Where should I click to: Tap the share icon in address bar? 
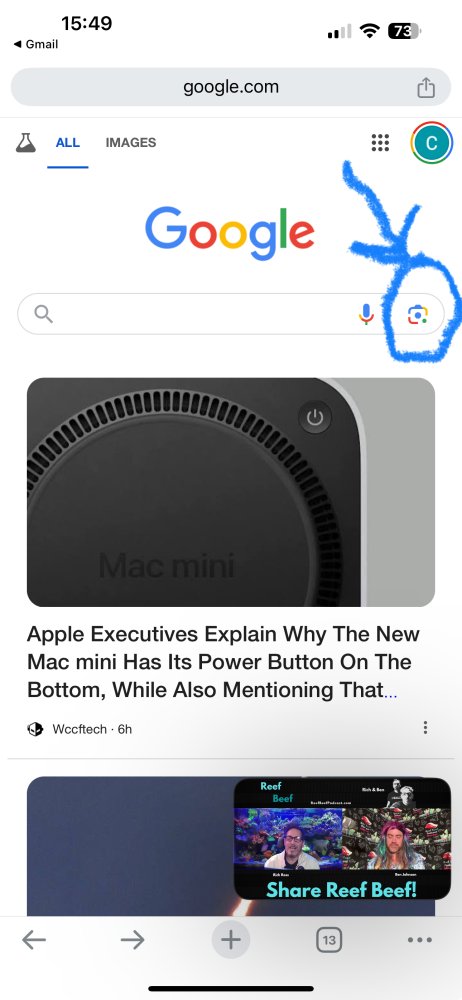pos(426,87)
